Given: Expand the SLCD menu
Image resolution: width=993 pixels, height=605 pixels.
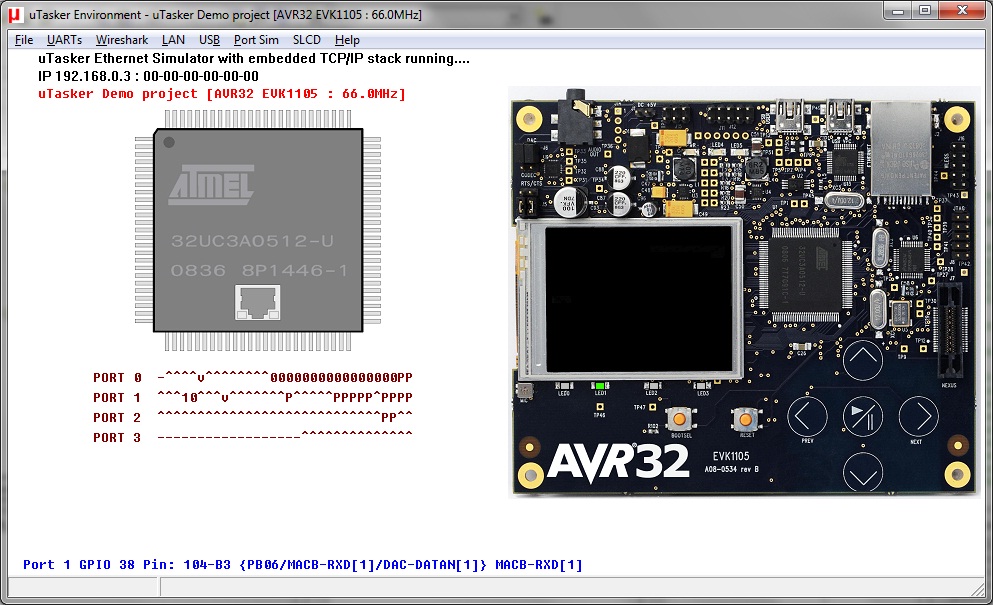Looking at the screenshot, I should (x=307, y=40).
